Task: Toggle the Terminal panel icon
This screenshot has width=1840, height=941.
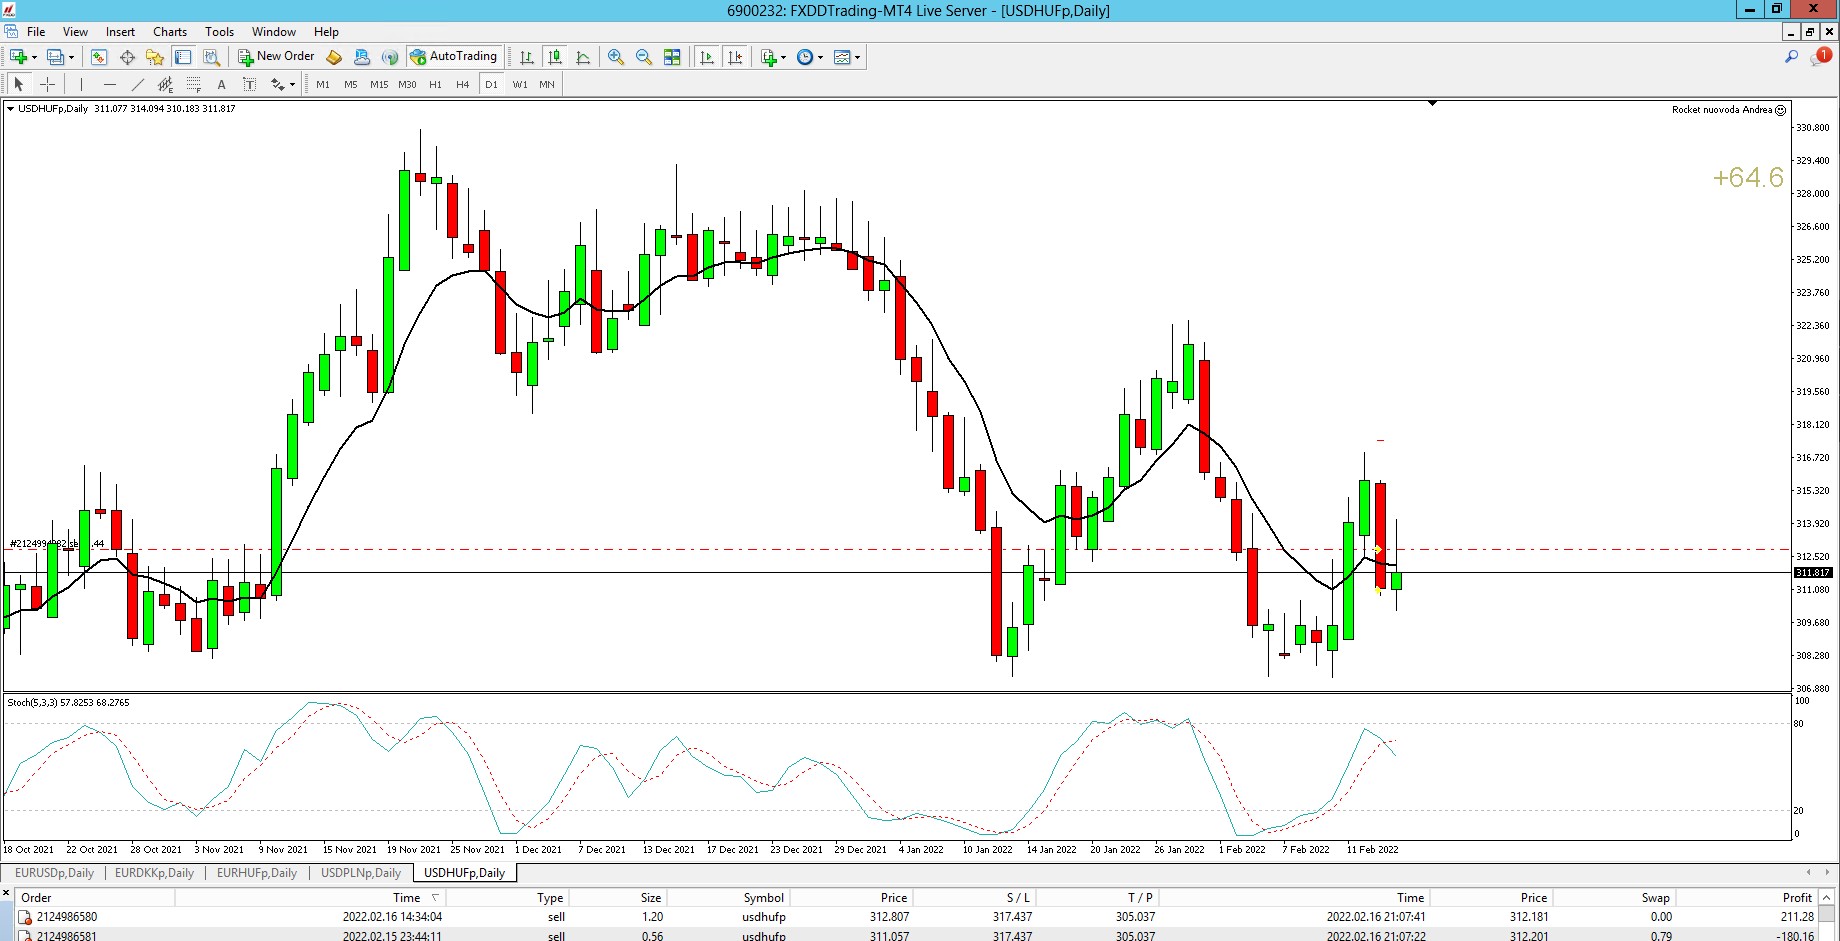Action: point(183,57)
